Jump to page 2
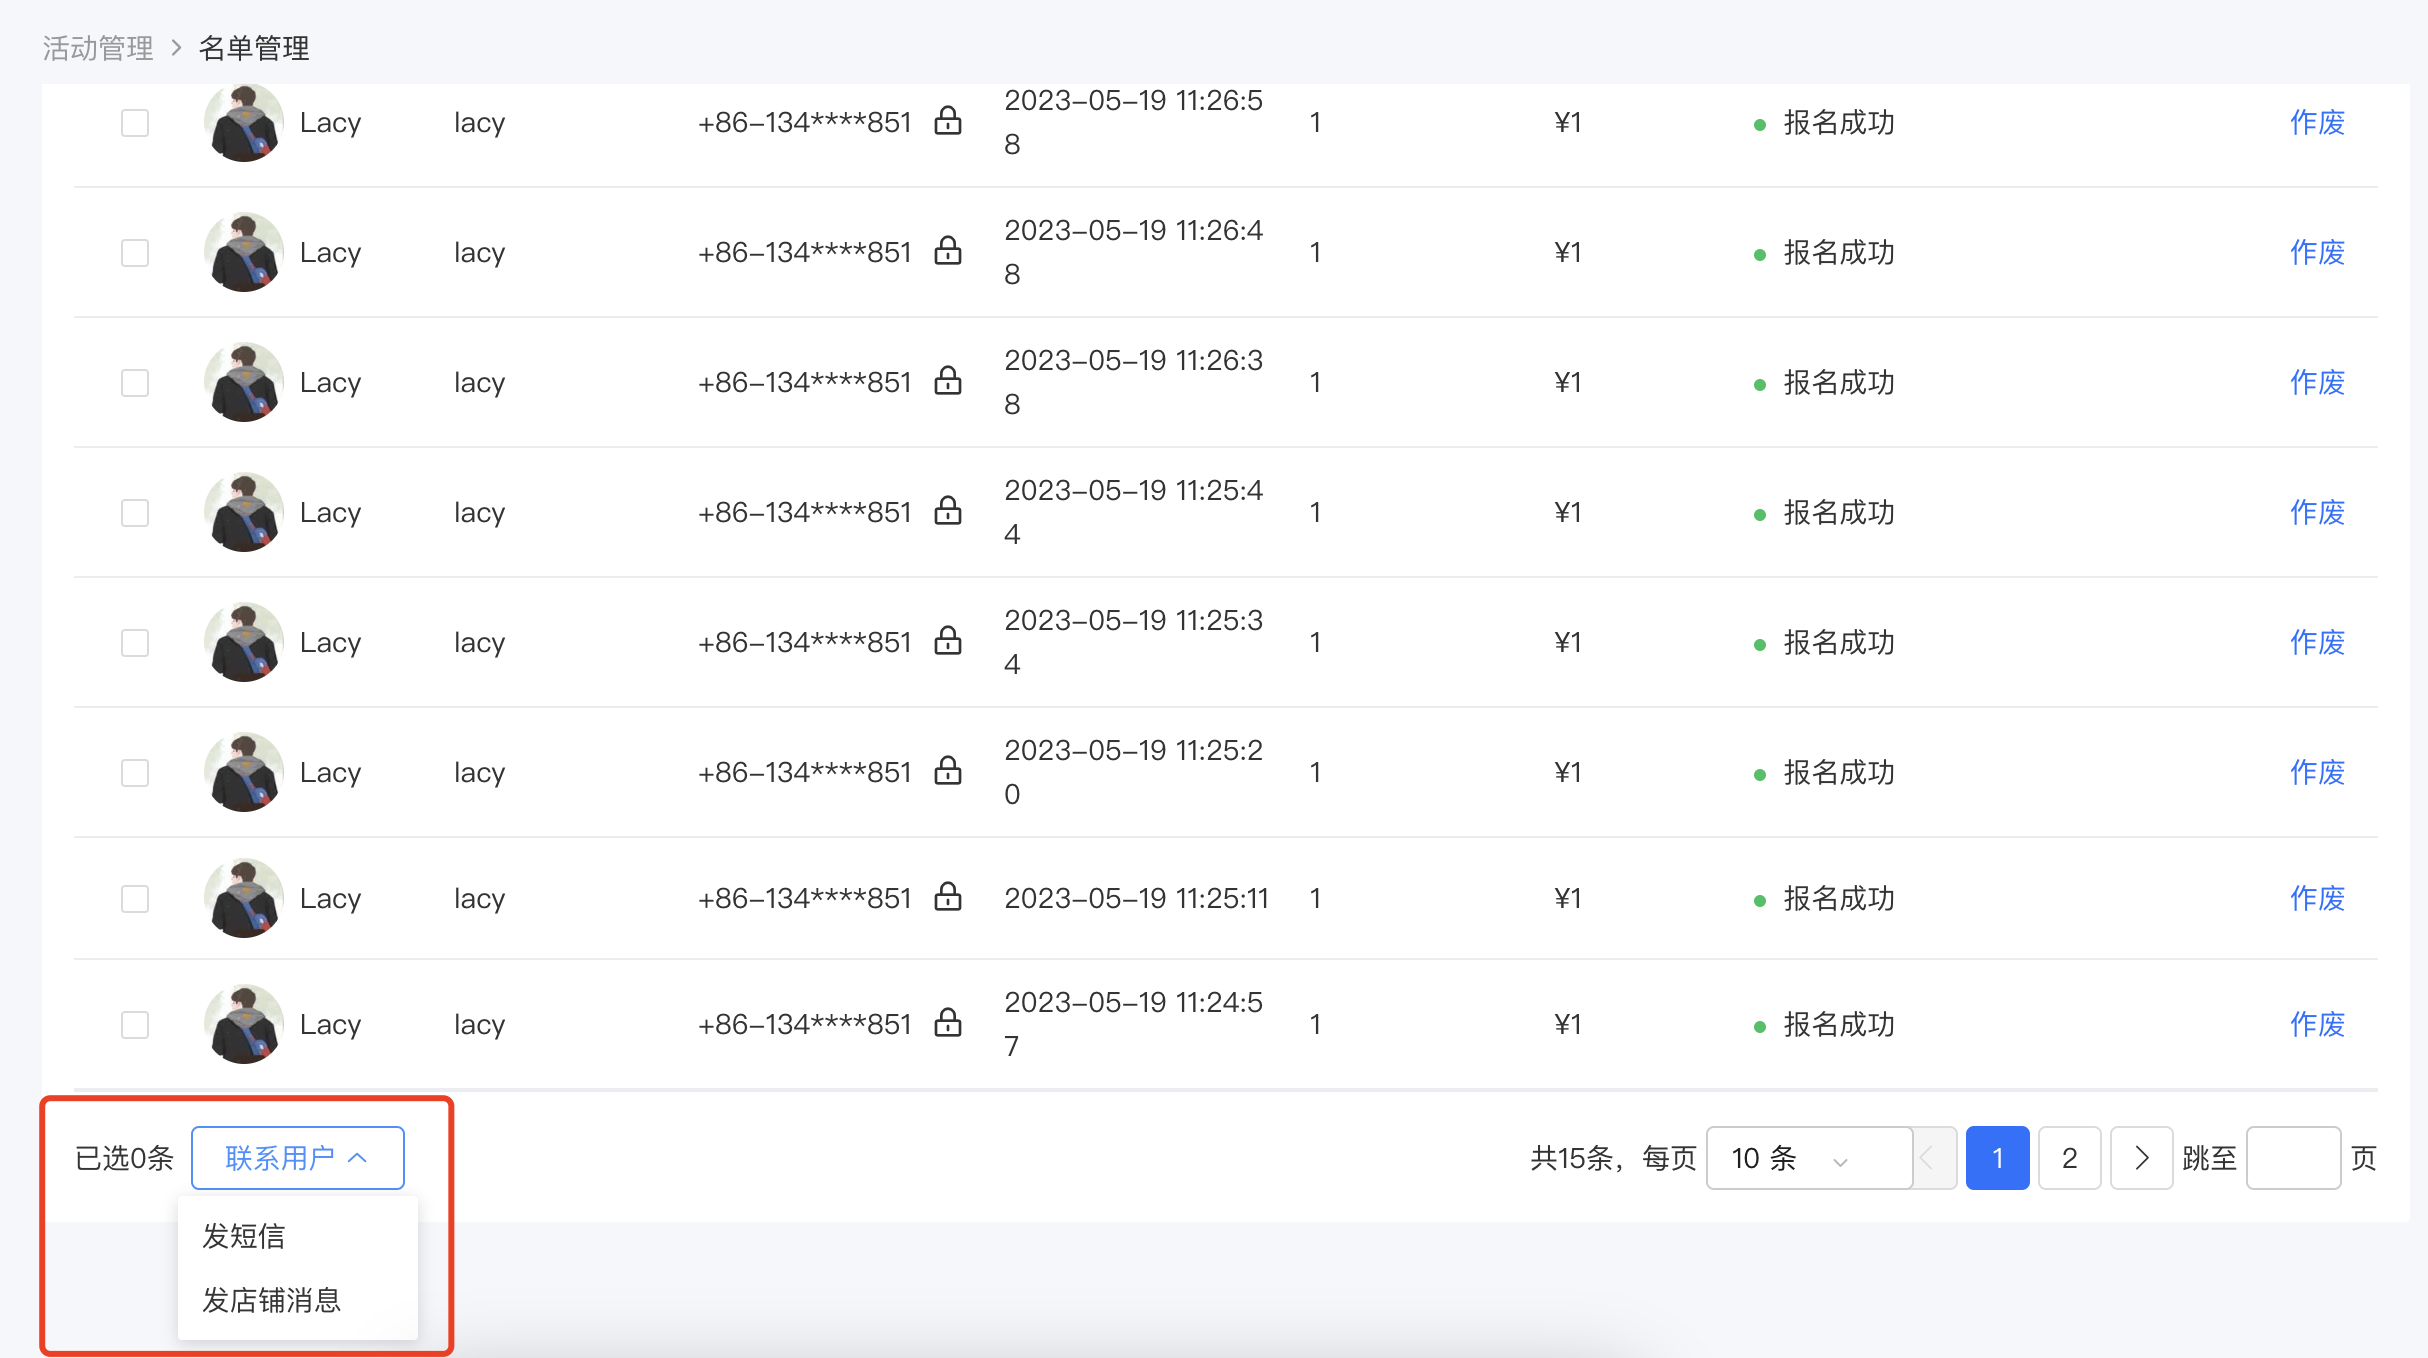 click(x=2069, y=1158)
